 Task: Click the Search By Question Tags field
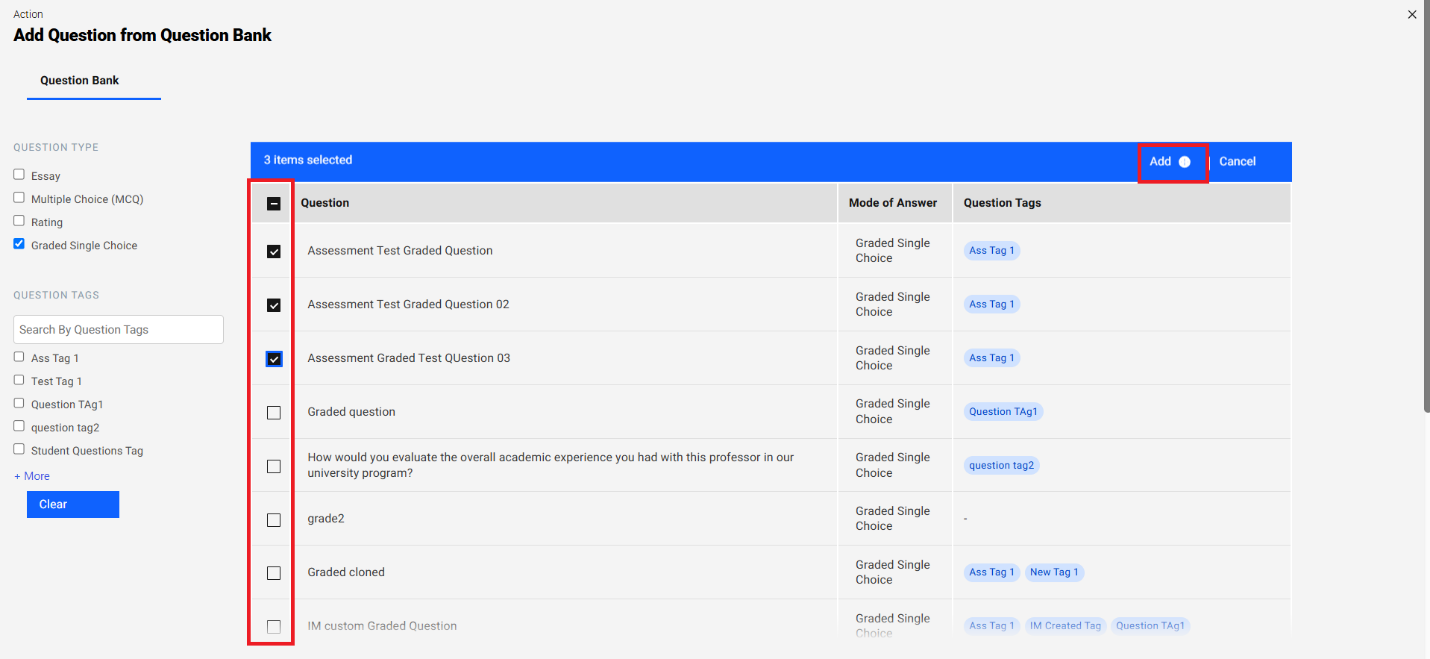[117, 329]
